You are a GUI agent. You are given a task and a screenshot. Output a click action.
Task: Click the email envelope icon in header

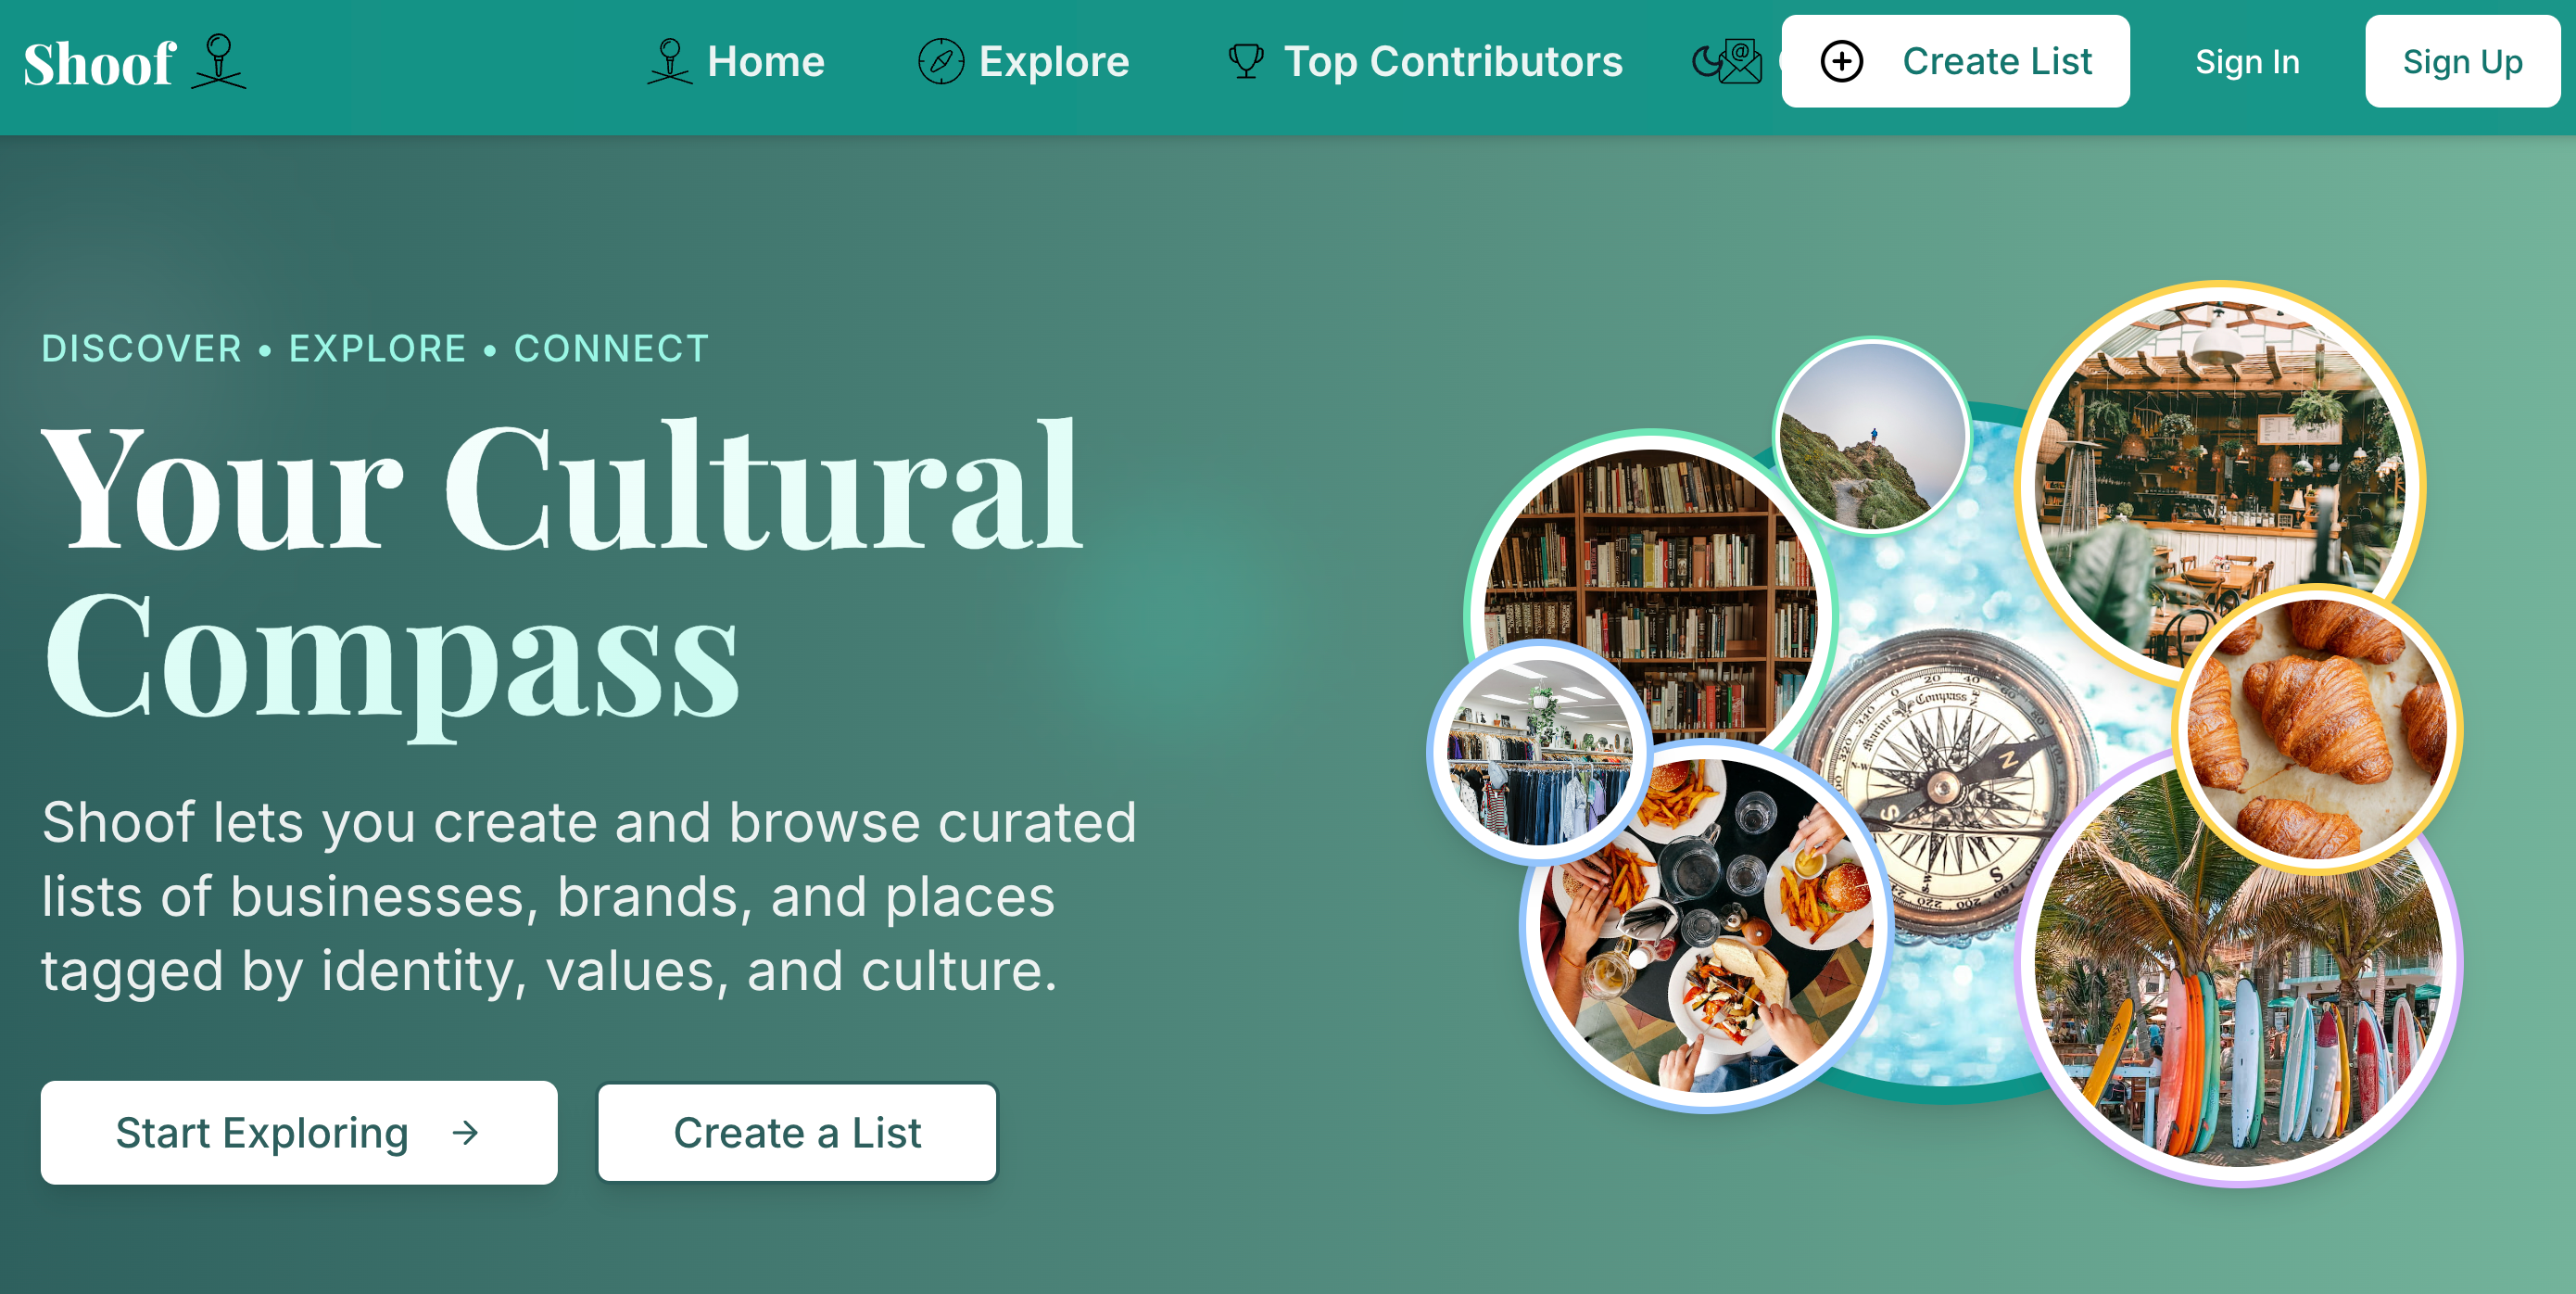1741,61
